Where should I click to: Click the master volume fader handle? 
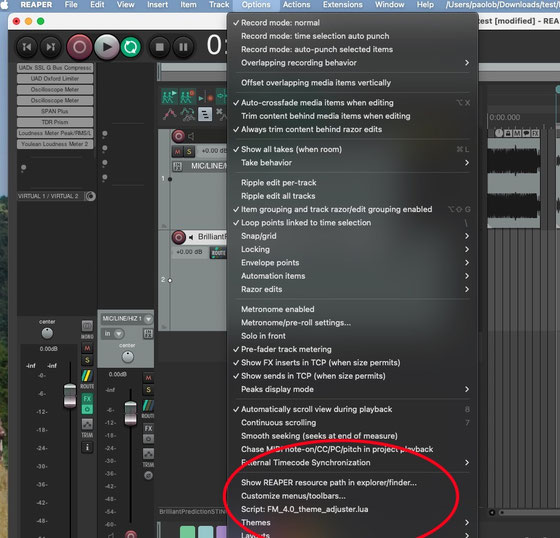[x=70, y=395]
